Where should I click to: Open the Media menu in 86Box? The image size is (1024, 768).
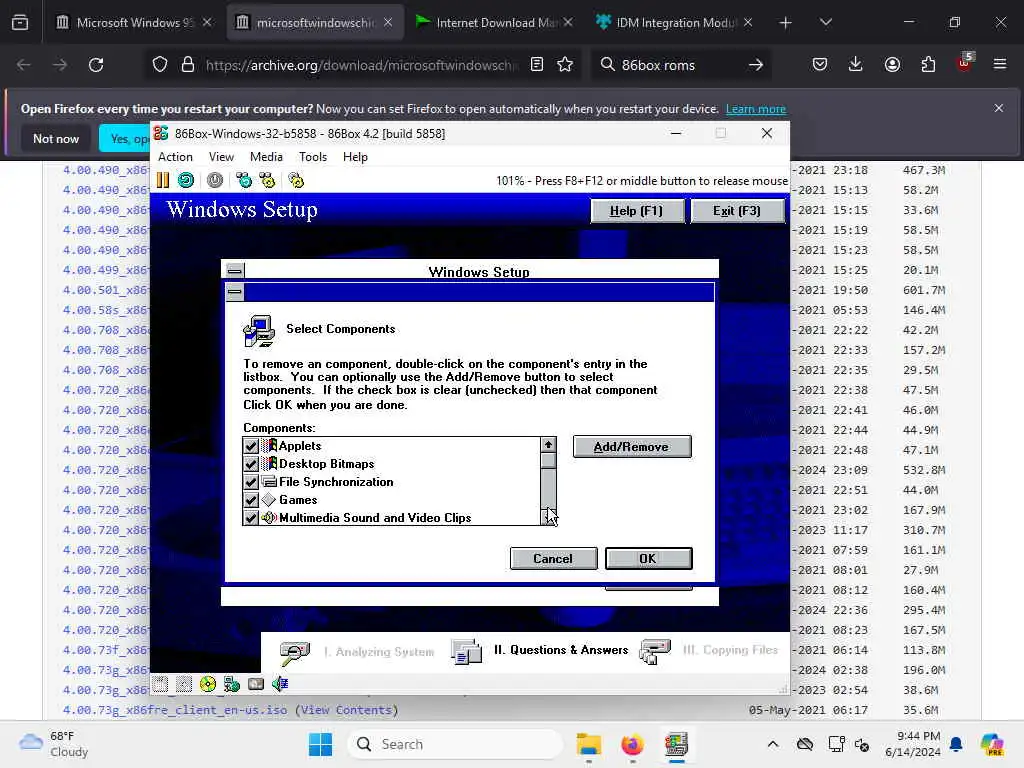click(x=266, y=157)
